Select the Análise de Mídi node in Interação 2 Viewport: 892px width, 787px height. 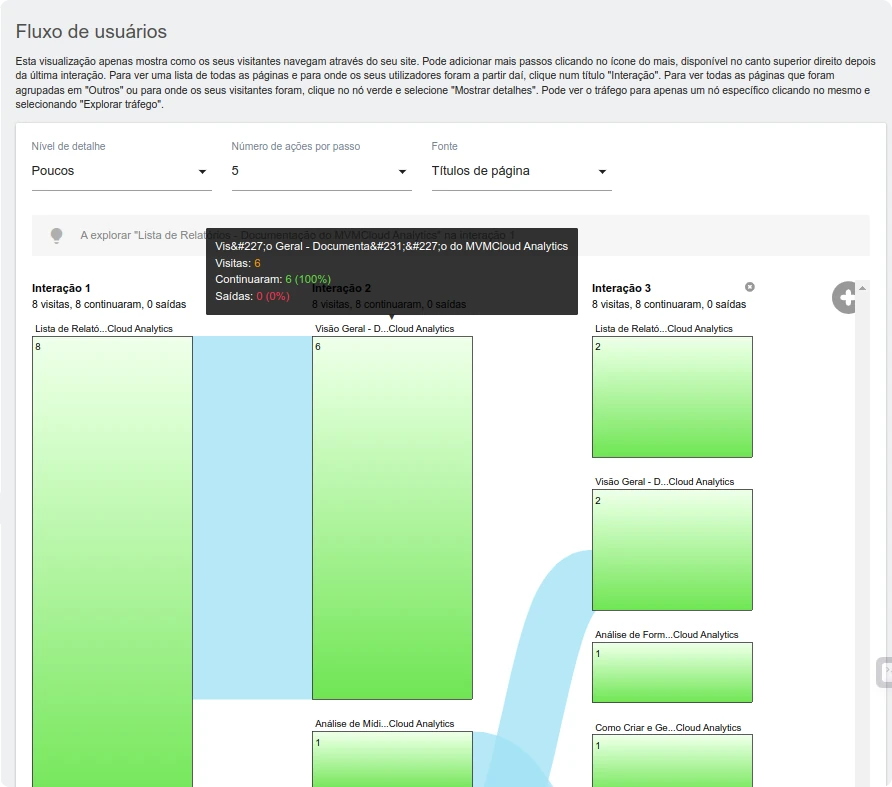pyautogui.click(x=392, y=758)
